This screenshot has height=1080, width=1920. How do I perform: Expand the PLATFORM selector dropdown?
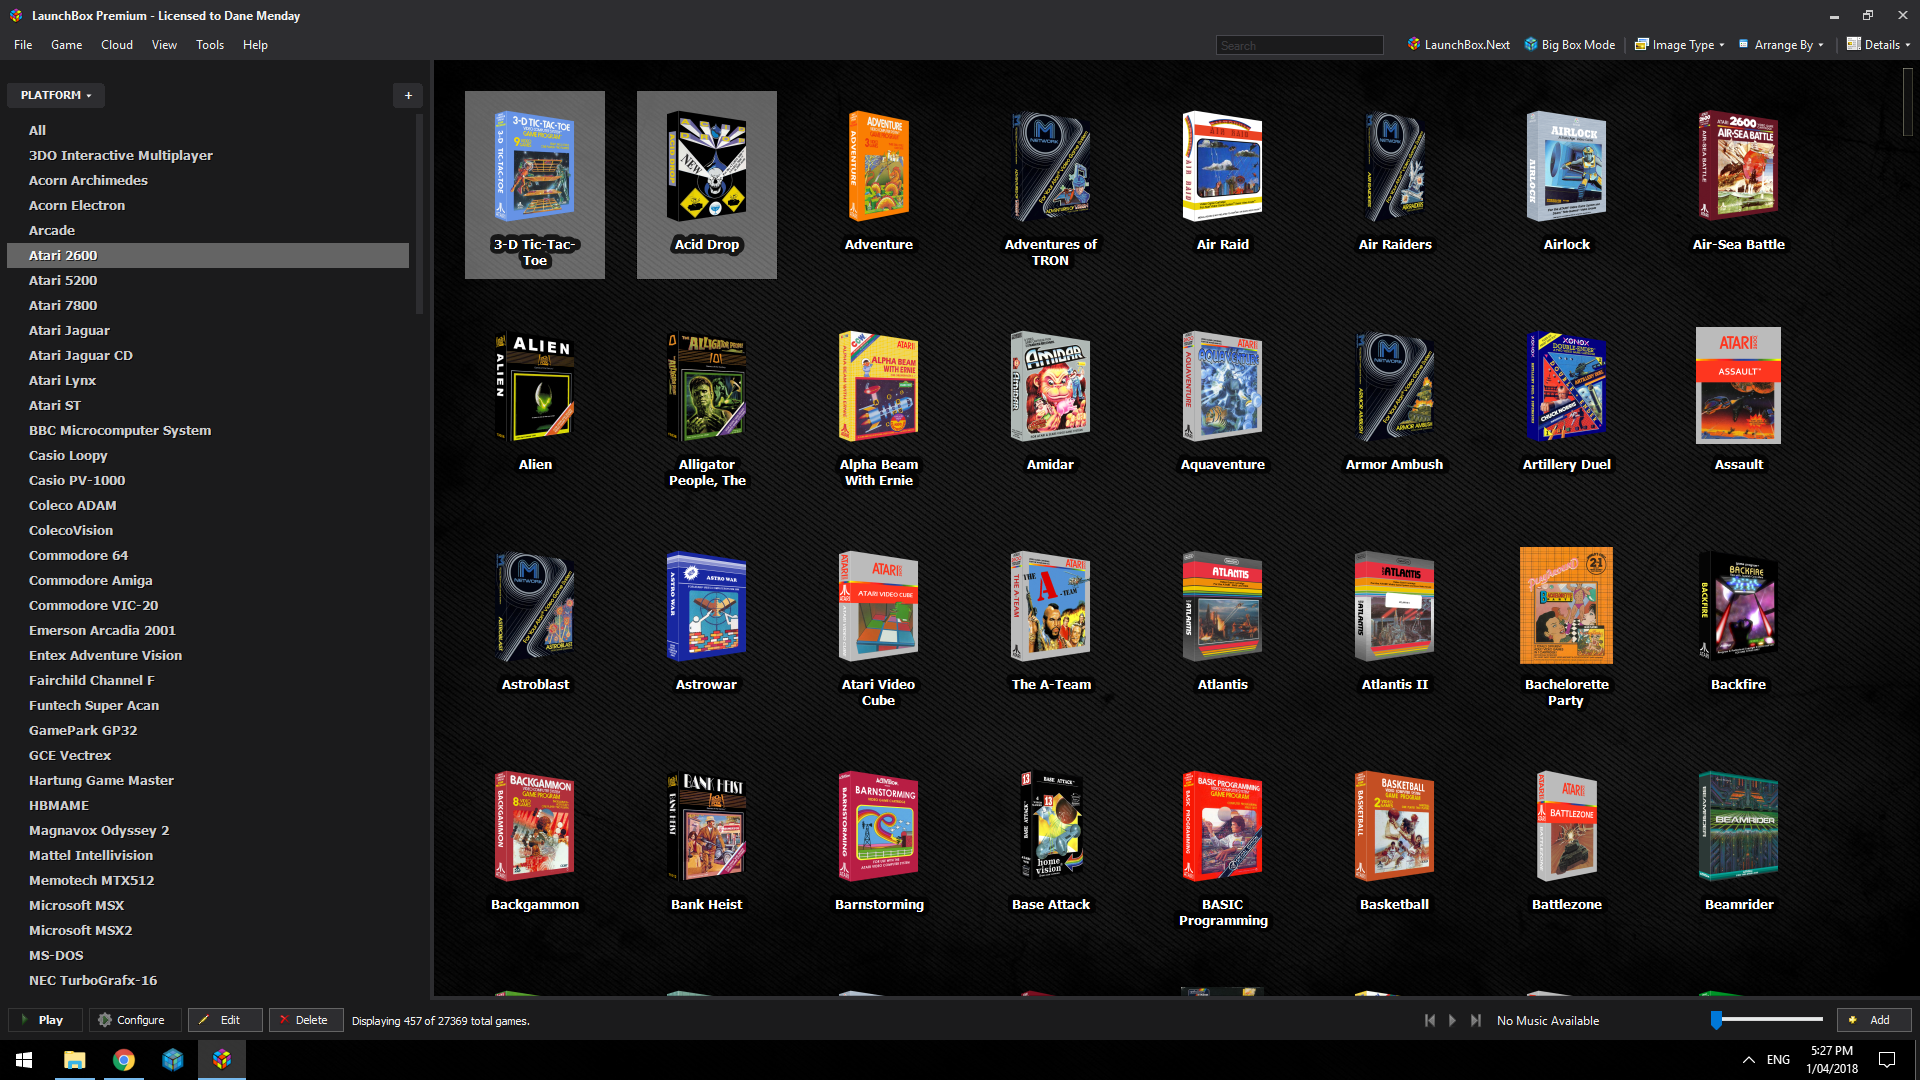tap(56, 95)
